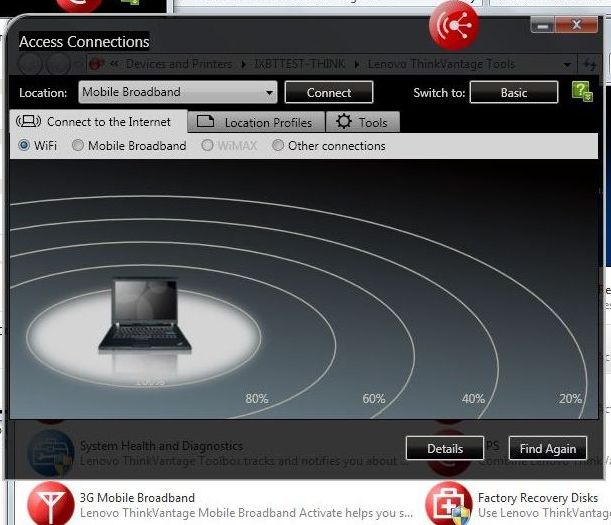Image resolution: width=611 pixels, height=525 pixels.
Task: Click the 40% signal ring label
Action: pos(473,398)
